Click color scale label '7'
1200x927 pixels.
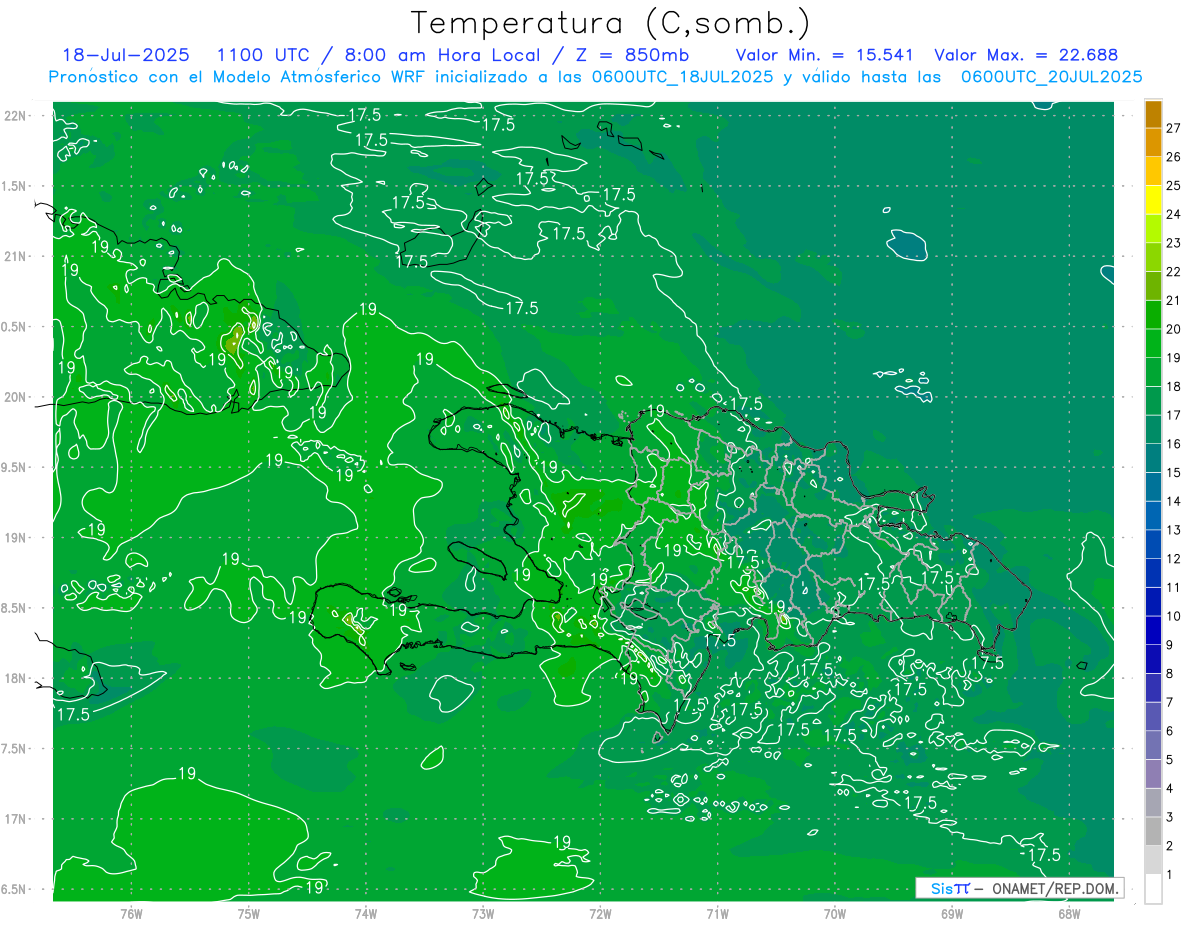(x=1170, y=703)
